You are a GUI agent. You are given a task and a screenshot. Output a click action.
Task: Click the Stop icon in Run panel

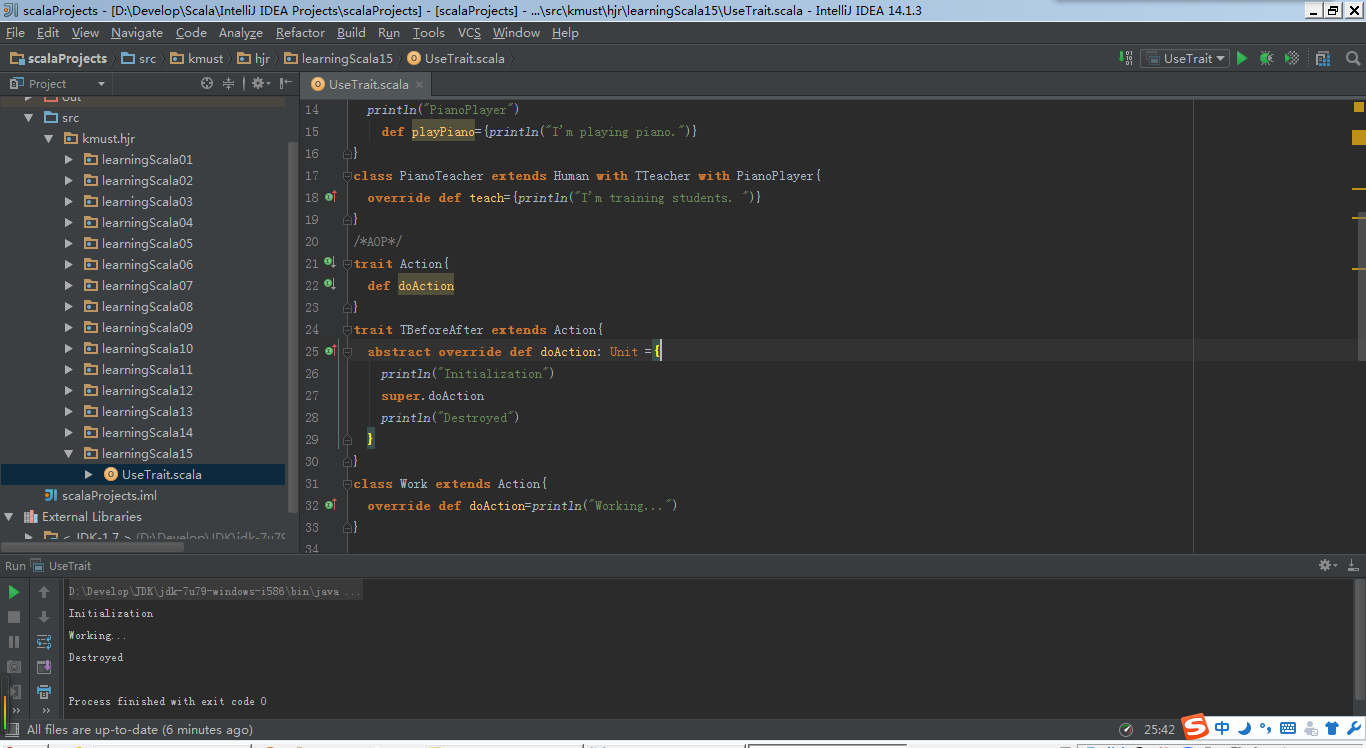pos(14,617)
